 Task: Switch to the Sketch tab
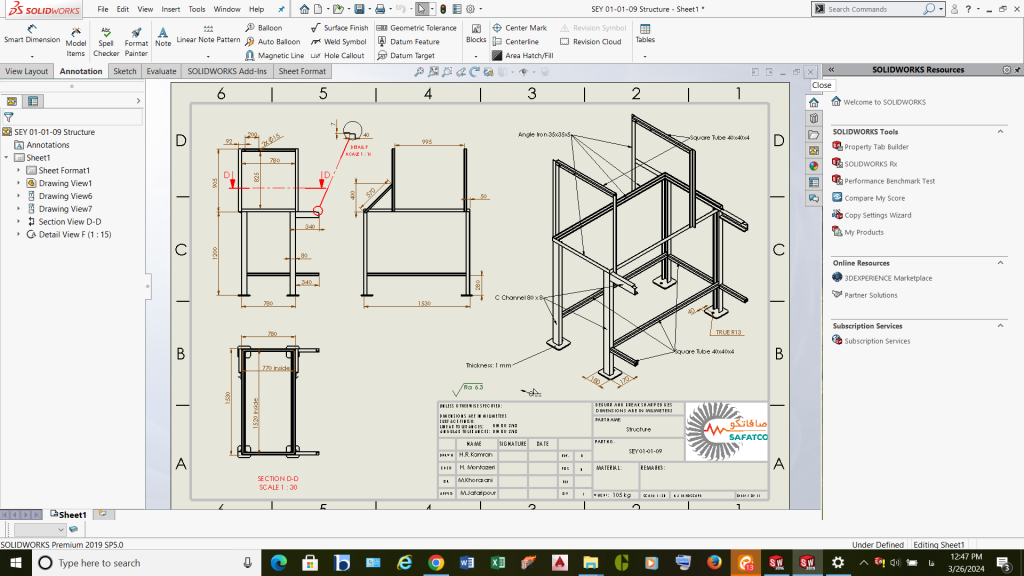[x=125, y=71]
